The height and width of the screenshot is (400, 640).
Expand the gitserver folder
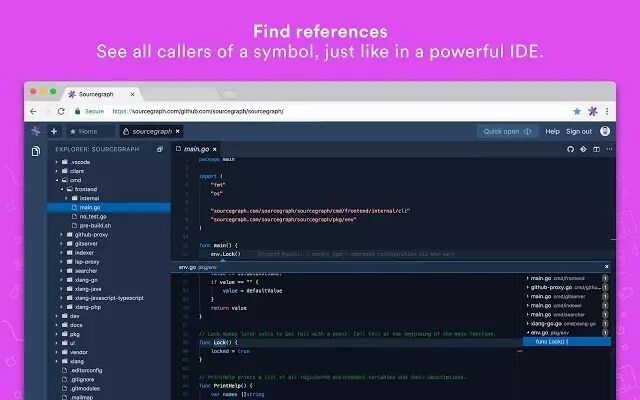tap(62, 244)
